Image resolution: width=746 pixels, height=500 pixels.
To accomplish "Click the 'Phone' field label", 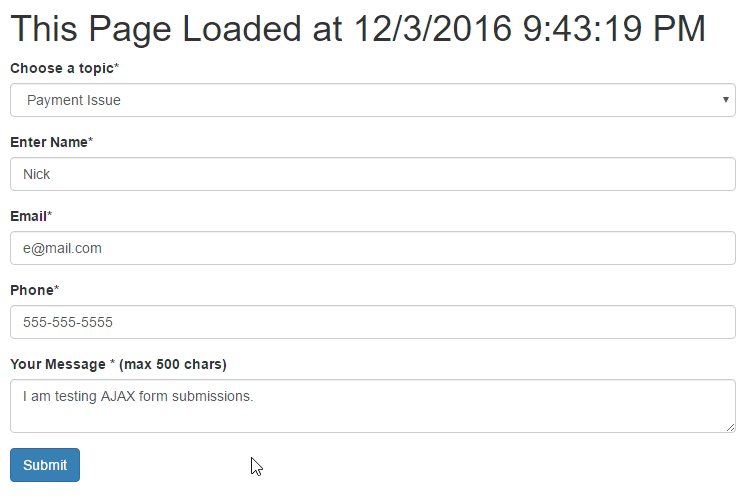I will (31, 290).
